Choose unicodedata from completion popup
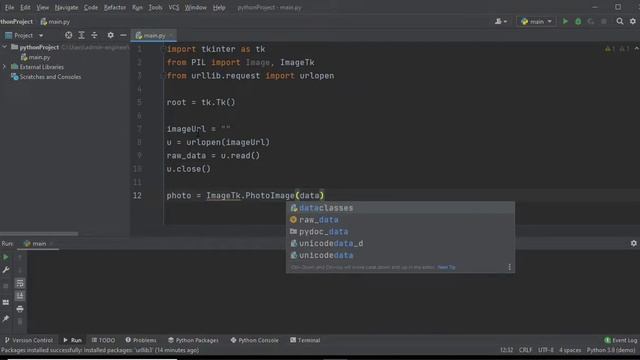Image resolution: width=640 pixels, height=360 pixels. pyautogui.click(x=400, y=255)
